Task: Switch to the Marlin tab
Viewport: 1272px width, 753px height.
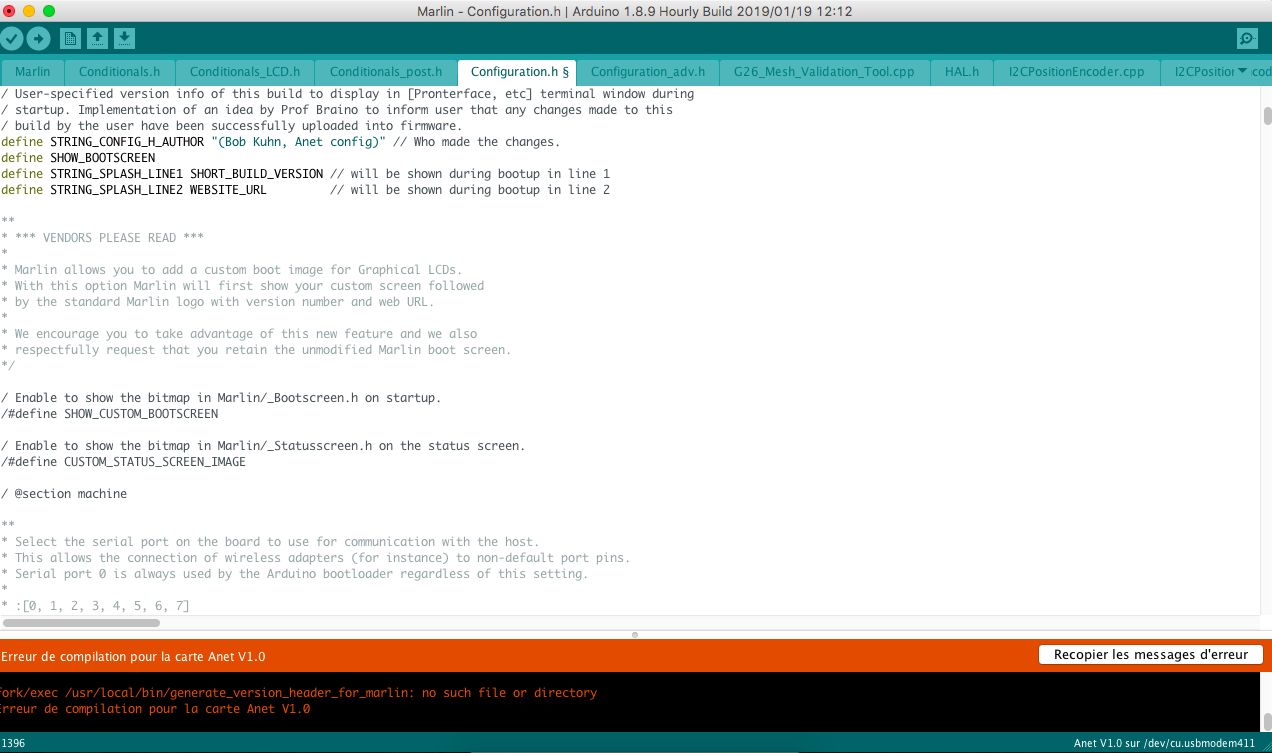Action: click(33, 72)
